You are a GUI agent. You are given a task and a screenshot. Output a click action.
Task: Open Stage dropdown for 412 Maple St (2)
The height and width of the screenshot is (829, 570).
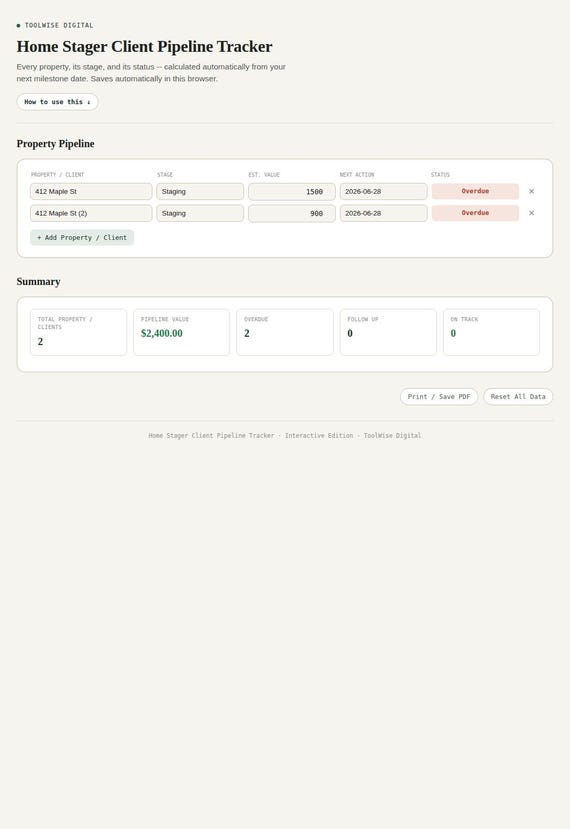click(x=200, y=213)
